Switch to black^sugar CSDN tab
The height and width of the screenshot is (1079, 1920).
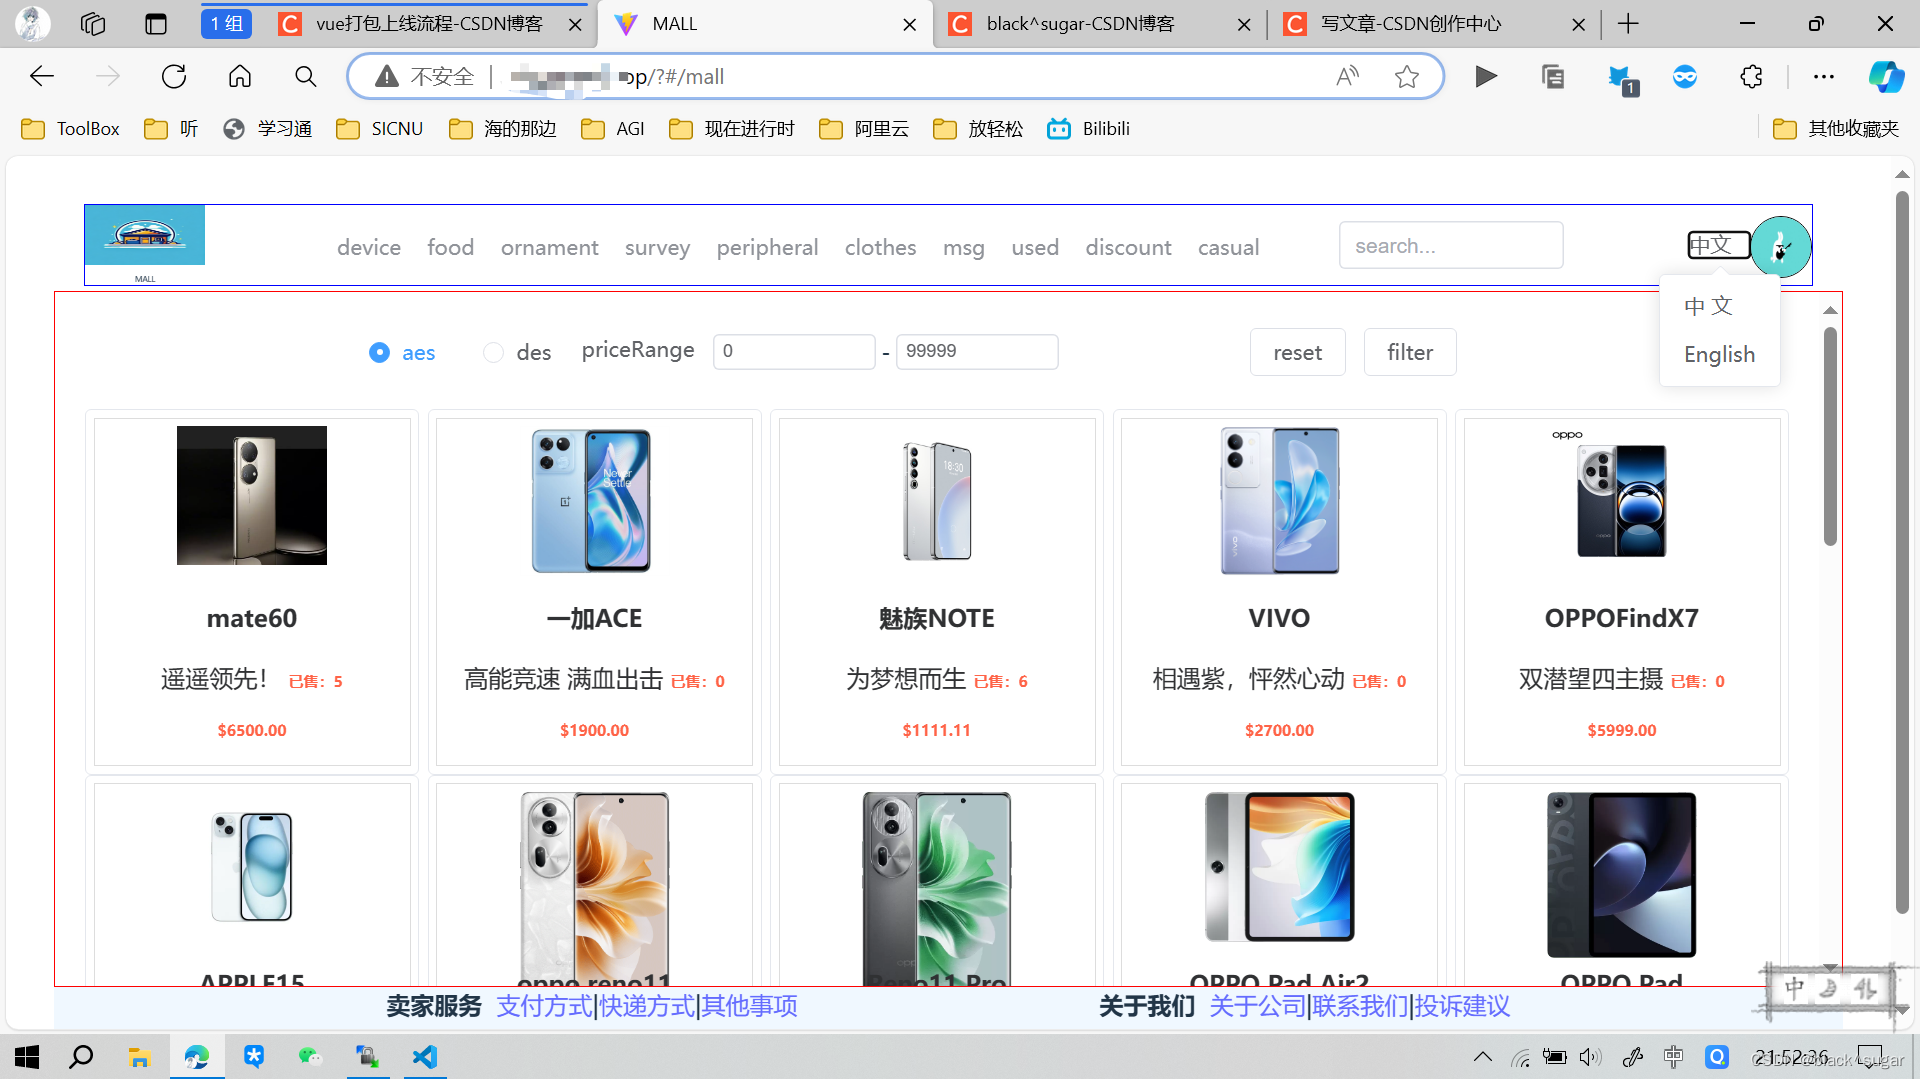coord(1100,24)
